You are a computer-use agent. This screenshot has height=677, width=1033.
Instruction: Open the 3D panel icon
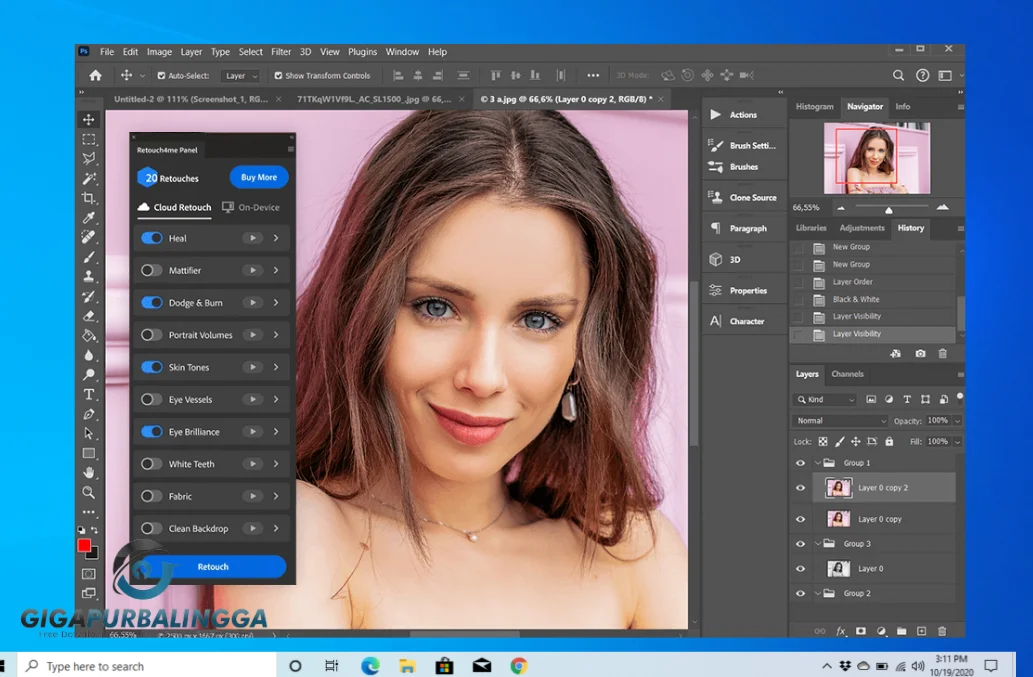[715, 259]
